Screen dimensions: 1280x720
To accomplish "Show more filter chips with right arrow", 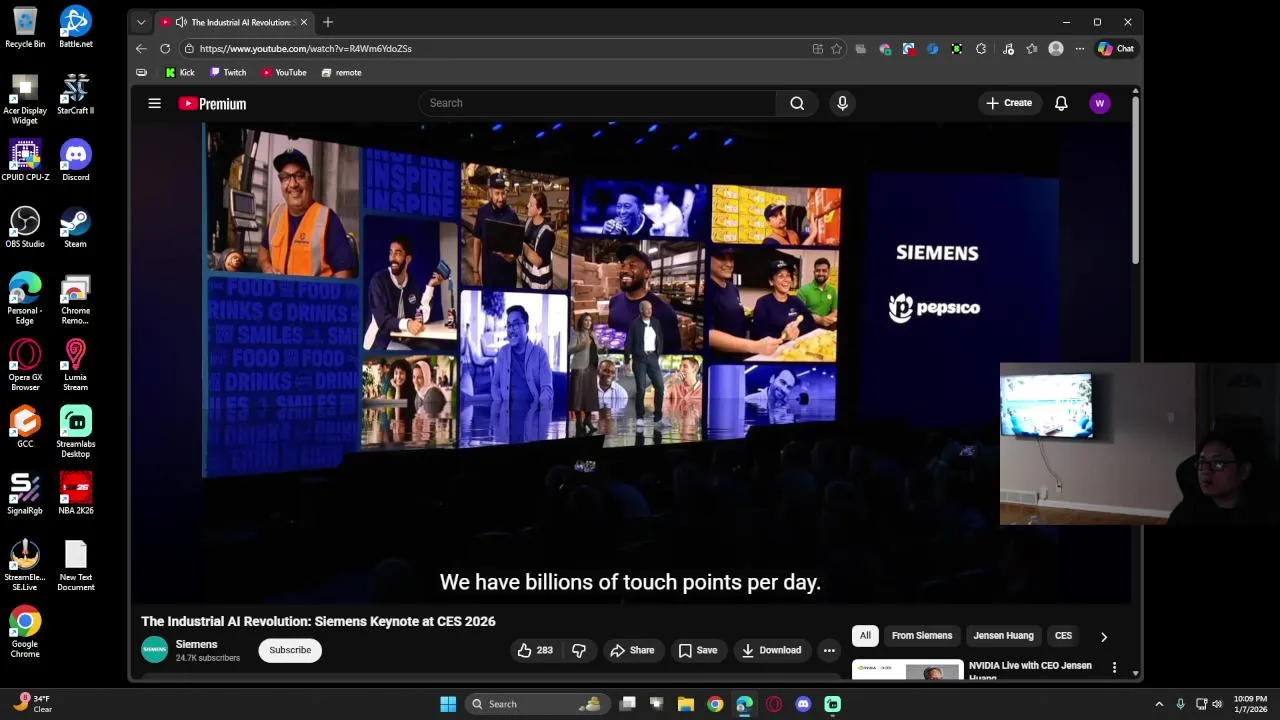I will 1104,636.
